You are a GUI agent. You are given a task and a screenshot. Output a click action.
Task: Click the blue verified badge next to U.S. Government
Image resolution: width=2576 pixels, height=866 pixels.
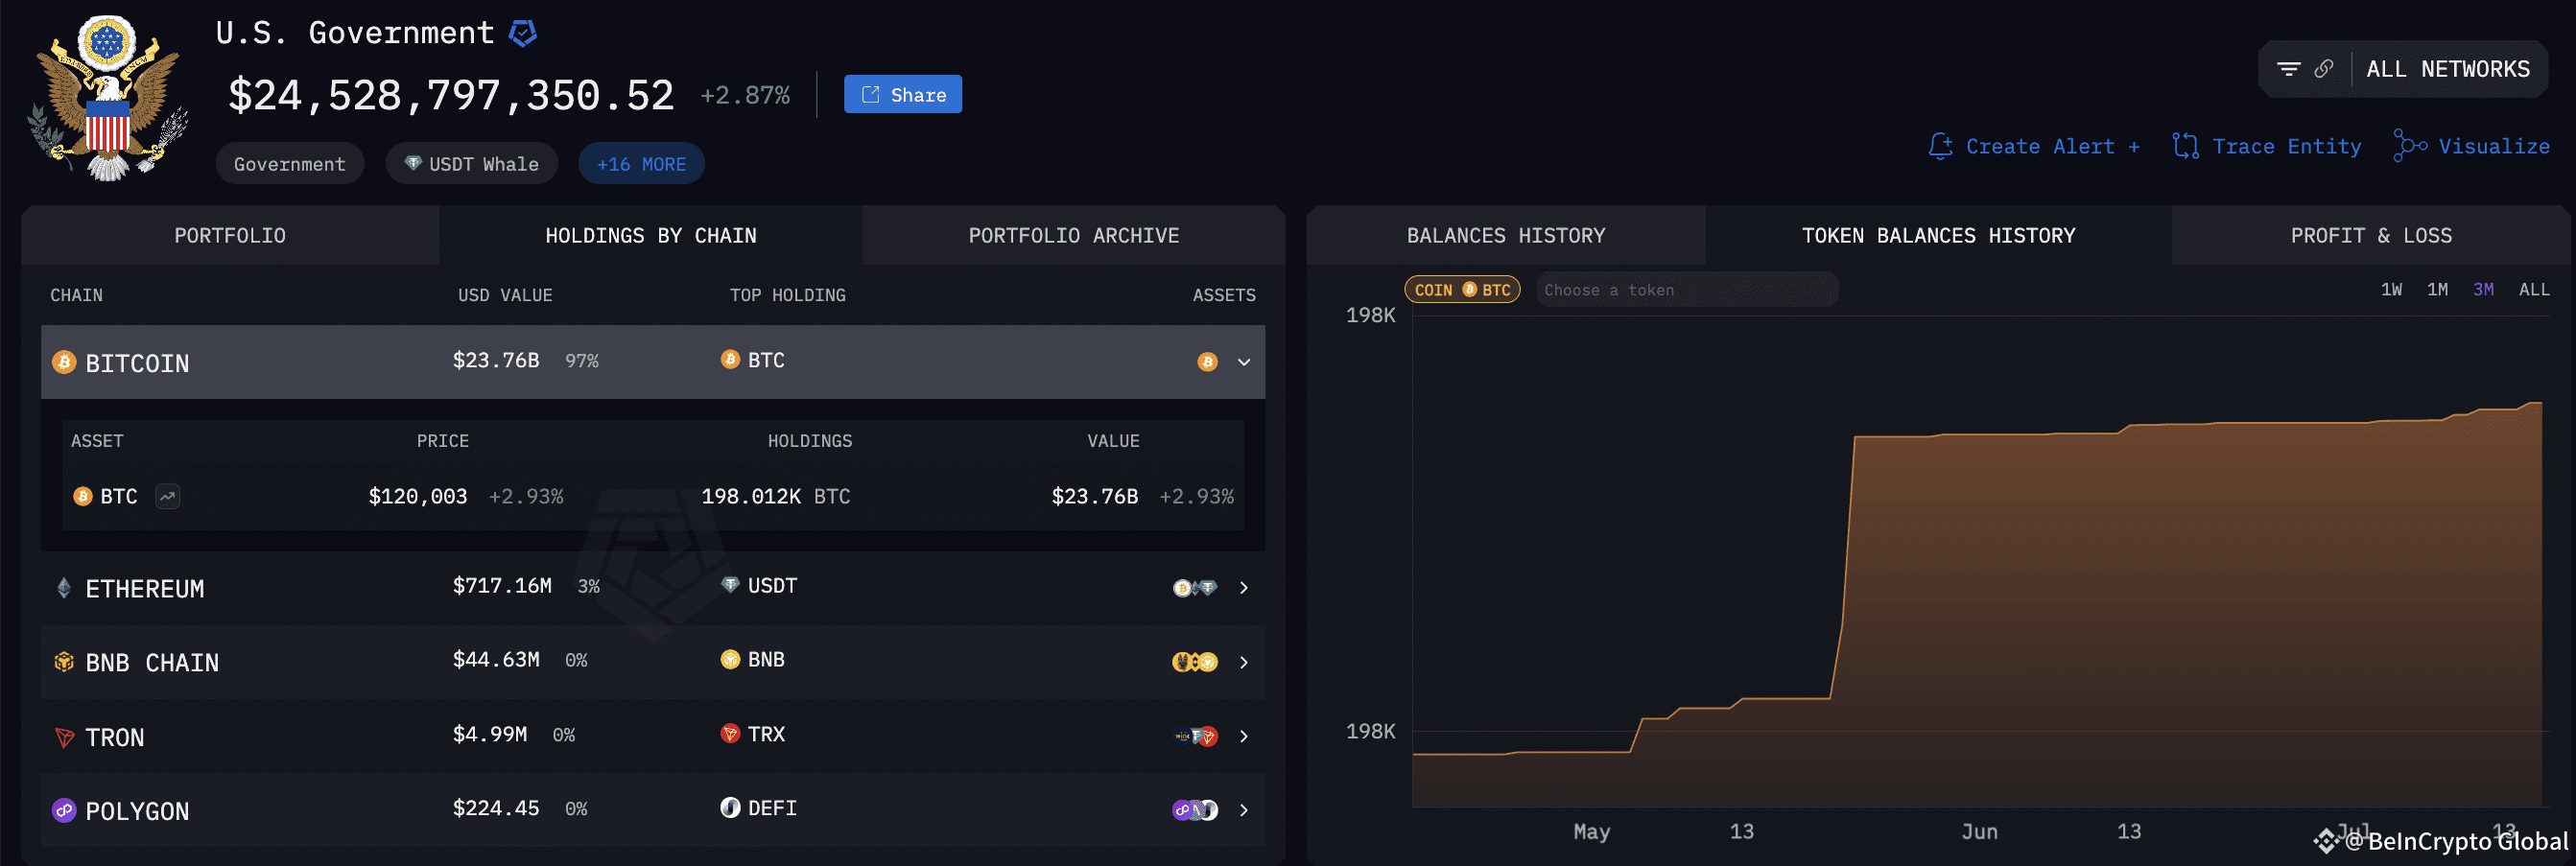[x=523, y=33]
